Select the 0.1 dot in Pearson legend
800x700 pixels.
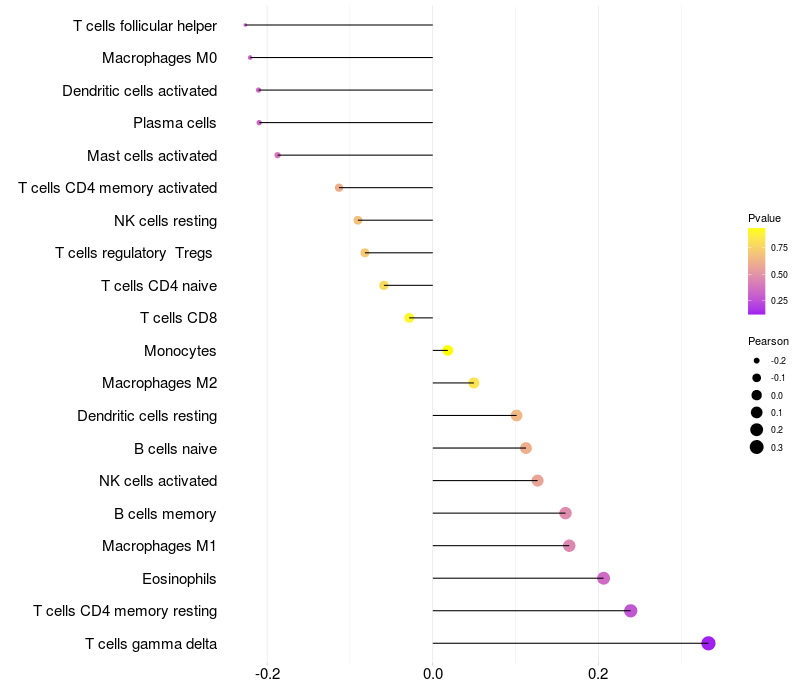point(757,412)
